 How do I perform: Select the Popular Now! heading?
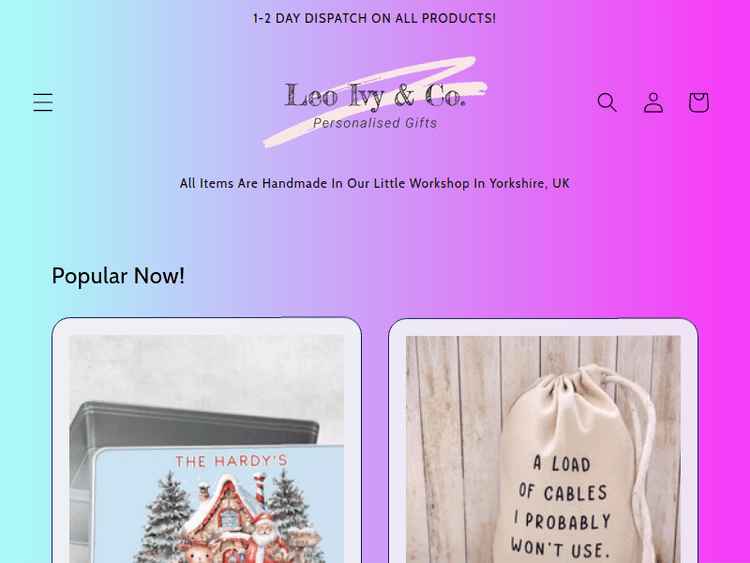click(118, 276)
